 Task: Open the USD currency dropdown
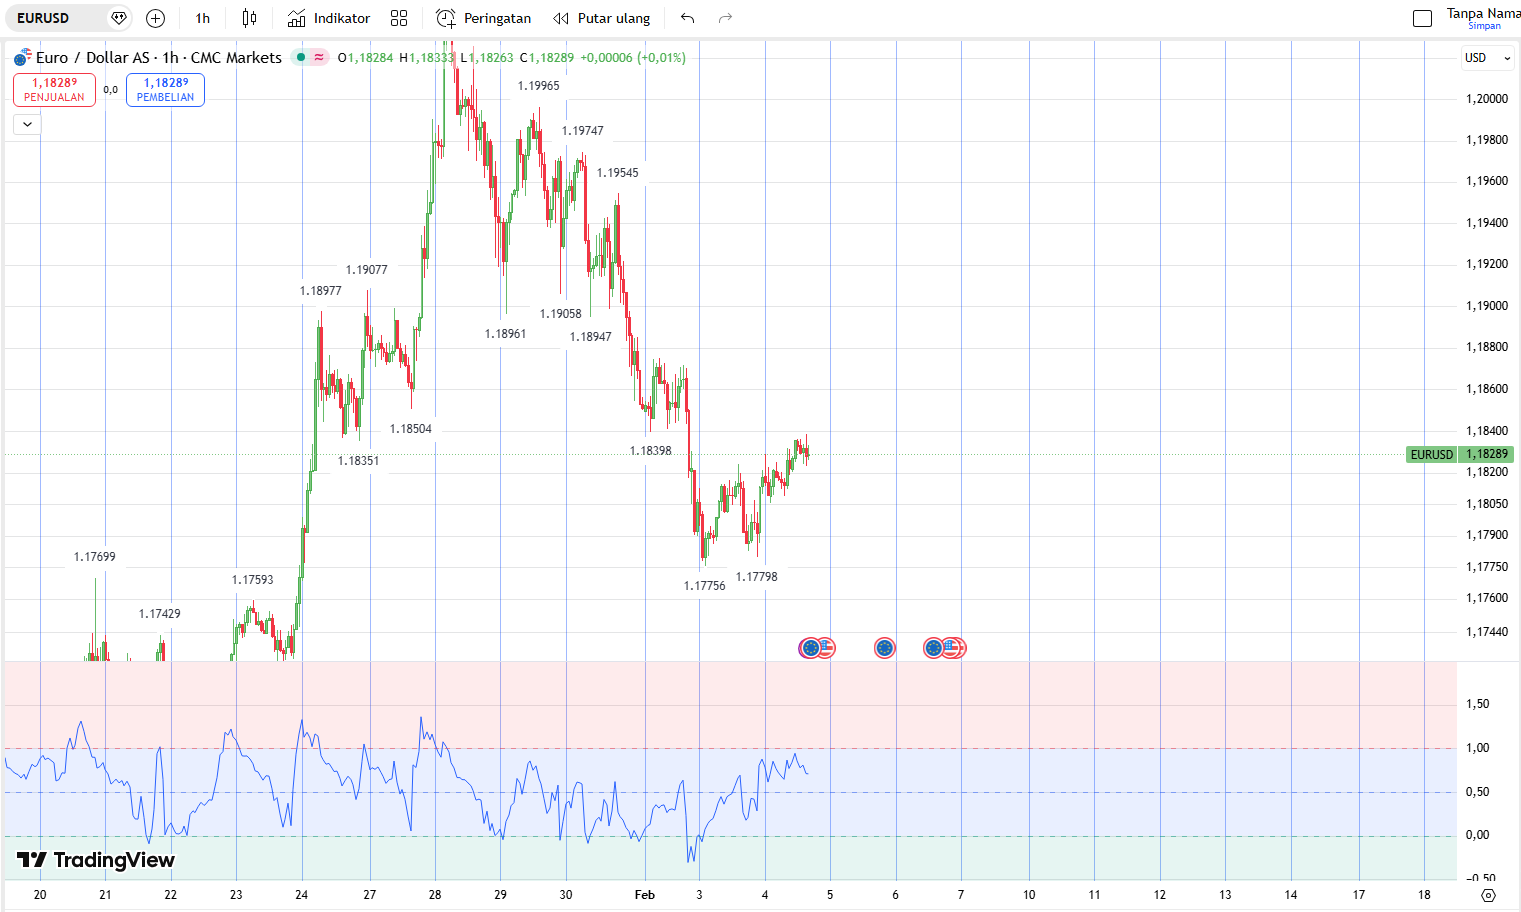pyautogui.click(x=1487, y=58)
